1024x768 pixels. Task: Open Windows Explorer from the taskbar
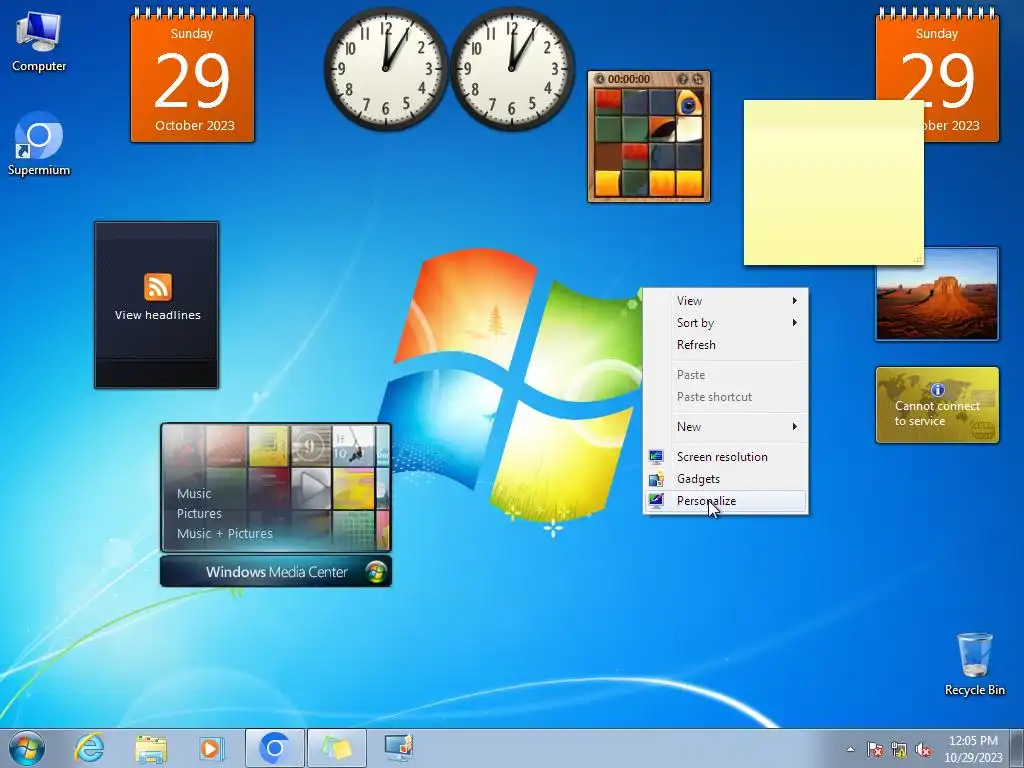150,748
